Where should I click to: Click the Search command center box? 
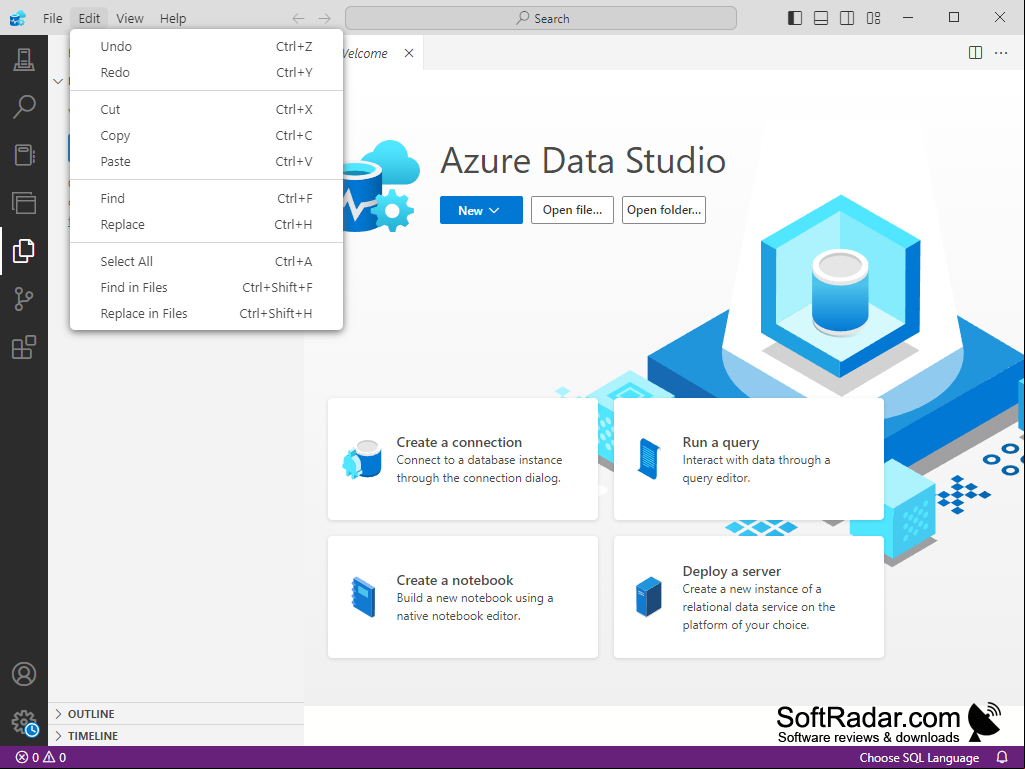coord(541,18)
